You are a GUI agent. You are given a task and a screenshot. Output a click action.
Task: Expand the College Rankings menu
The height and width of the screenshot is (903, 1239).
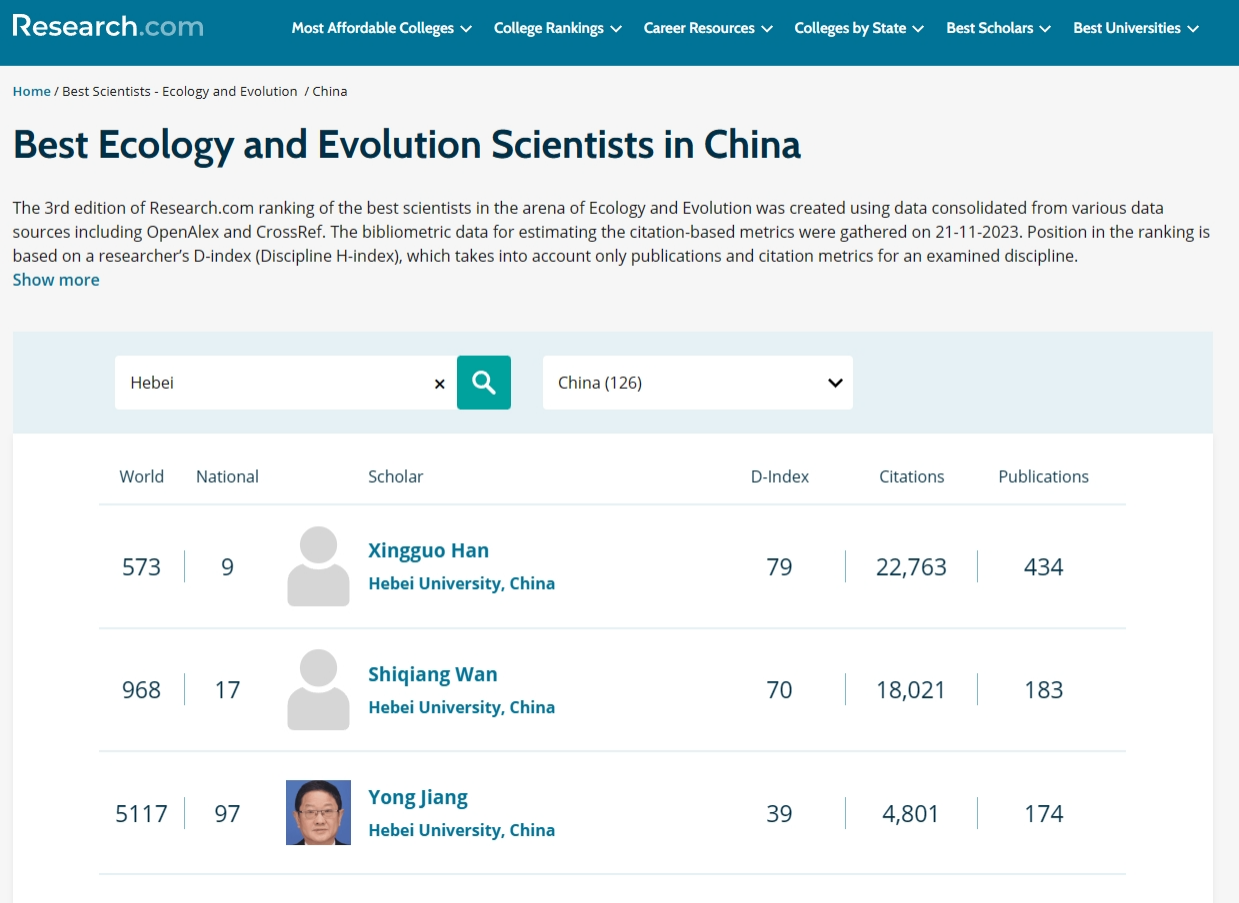tap(557, 28)
